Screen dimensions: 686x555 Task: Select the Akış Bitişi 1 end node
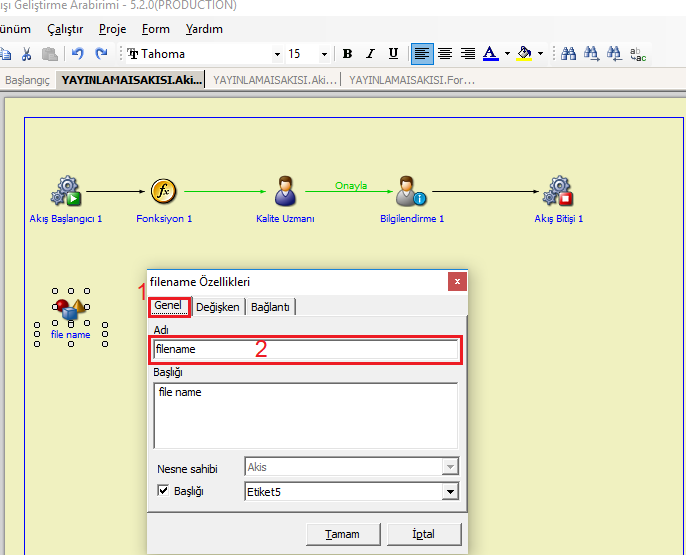[558, 191]
